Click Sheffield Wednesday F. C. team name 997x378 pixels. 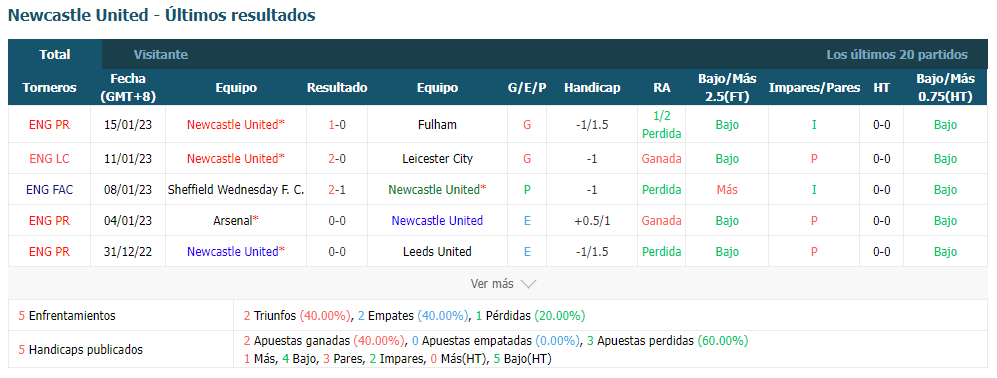point(236,190)
